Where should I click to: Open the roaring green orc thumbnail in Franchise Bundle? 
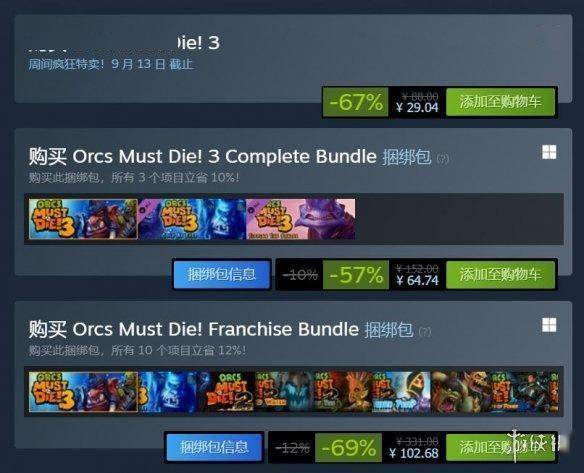tap(460, 392)
